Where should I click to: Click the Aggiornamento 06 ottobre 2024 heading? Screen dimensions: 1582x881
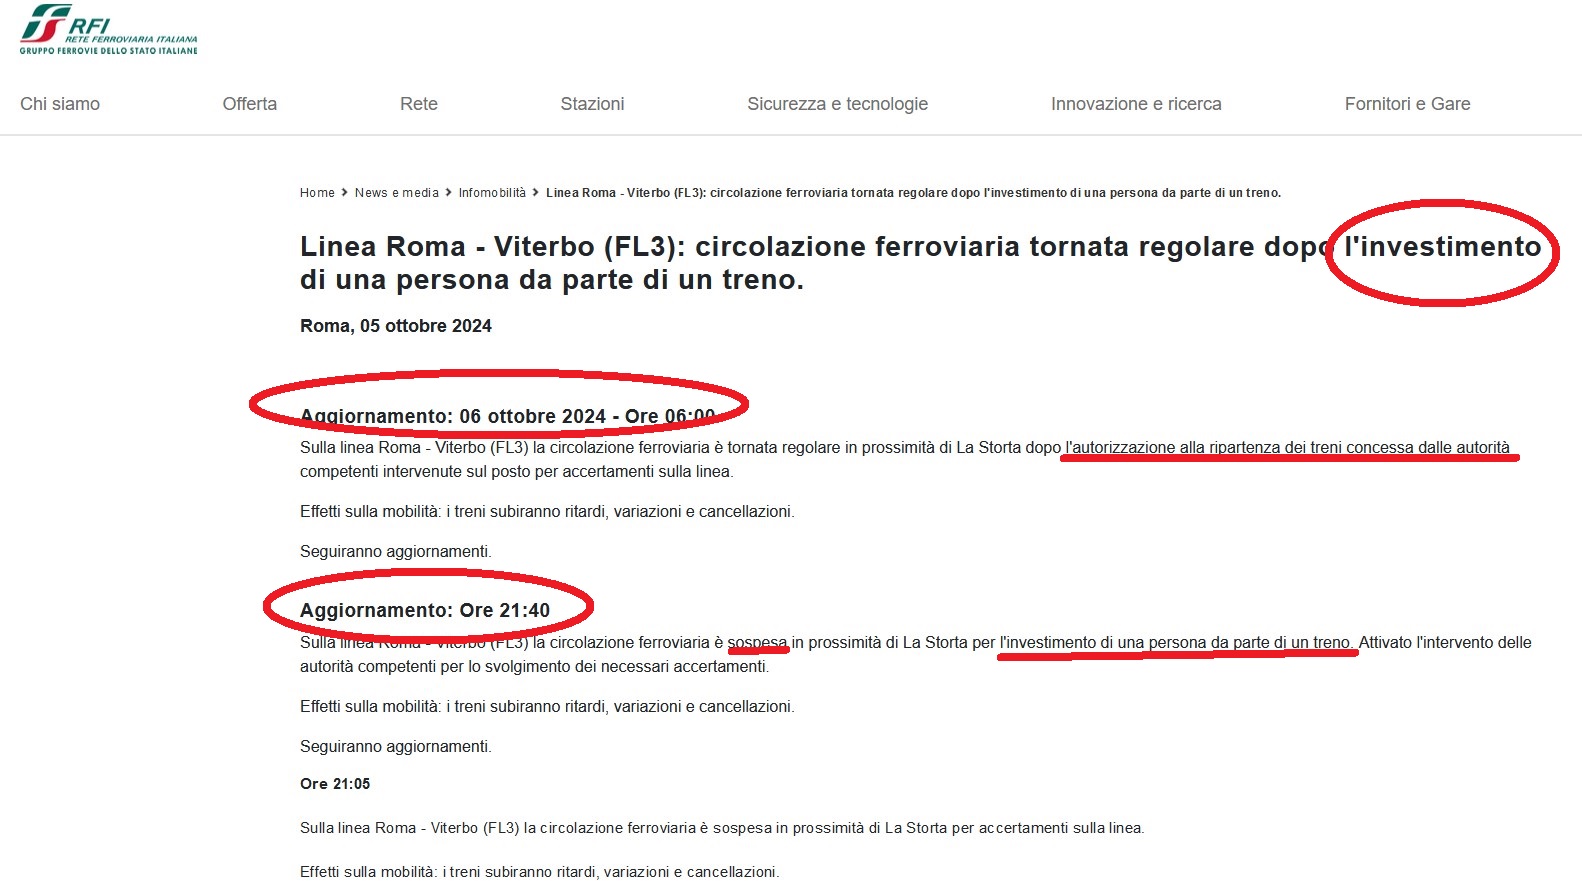point(507,416)
